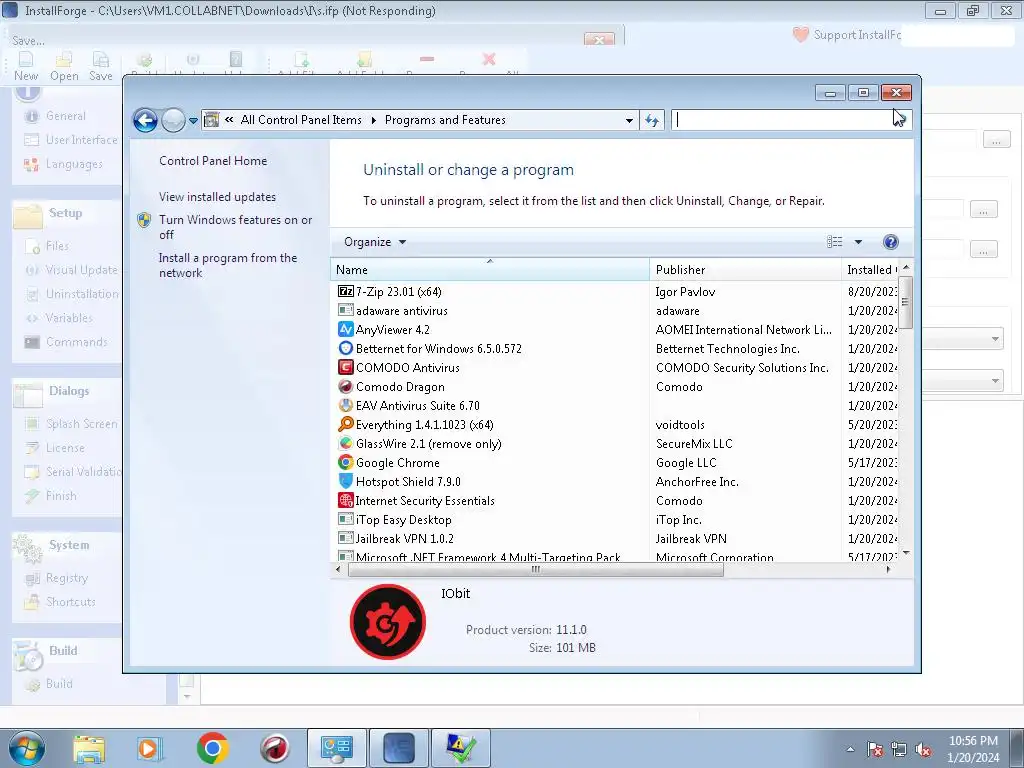This screenshot has width=1024, height=768.
Task: Sort list by Publisher column header
Action: tap(745, 270)
